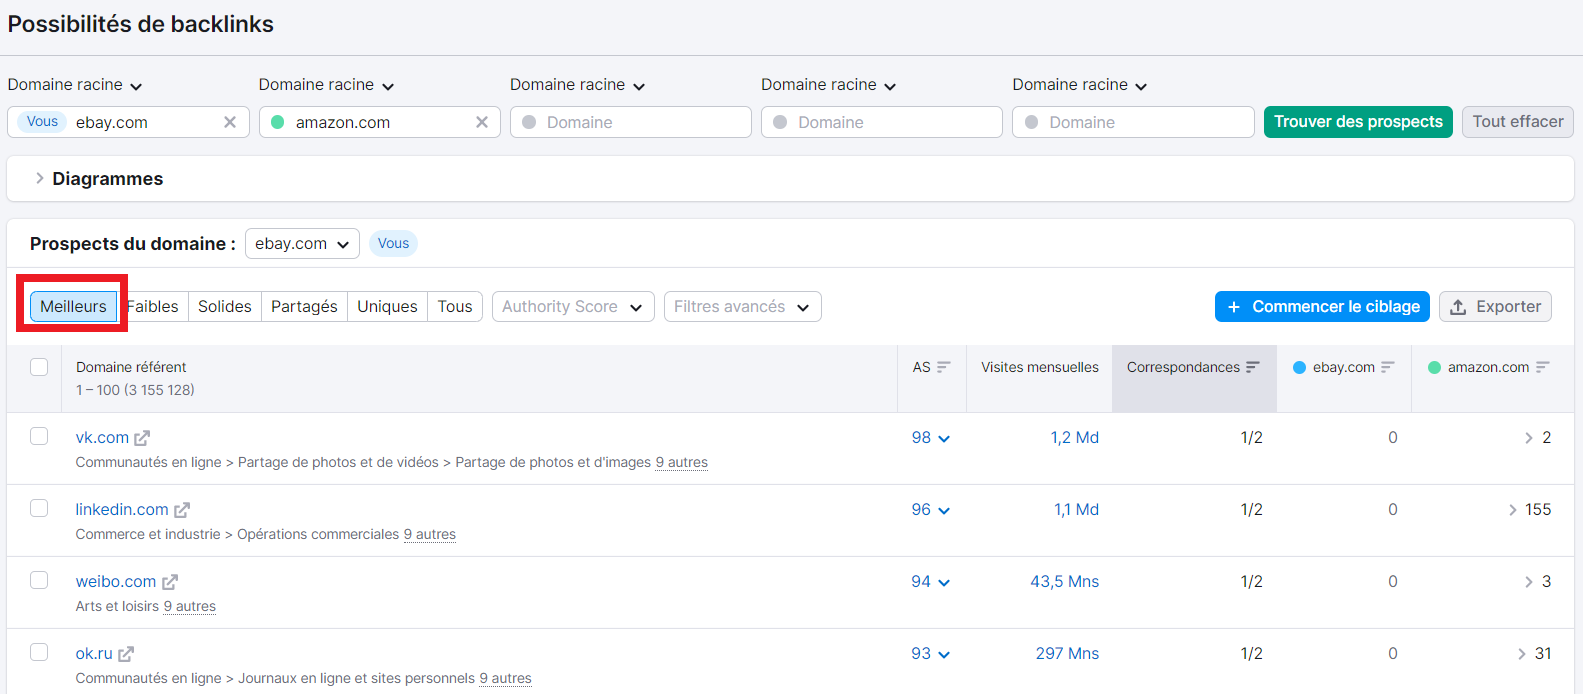Viewport: 1583px width, 694px height.
Task: Open the Domaine racine dropdown above amazon.com
Action: click(326, 85)
